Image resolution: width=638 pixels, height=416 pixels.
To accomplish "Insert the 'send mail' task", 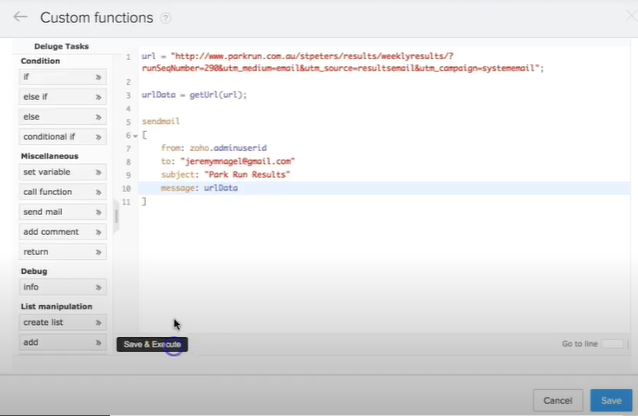I will (x=63, y=212).
